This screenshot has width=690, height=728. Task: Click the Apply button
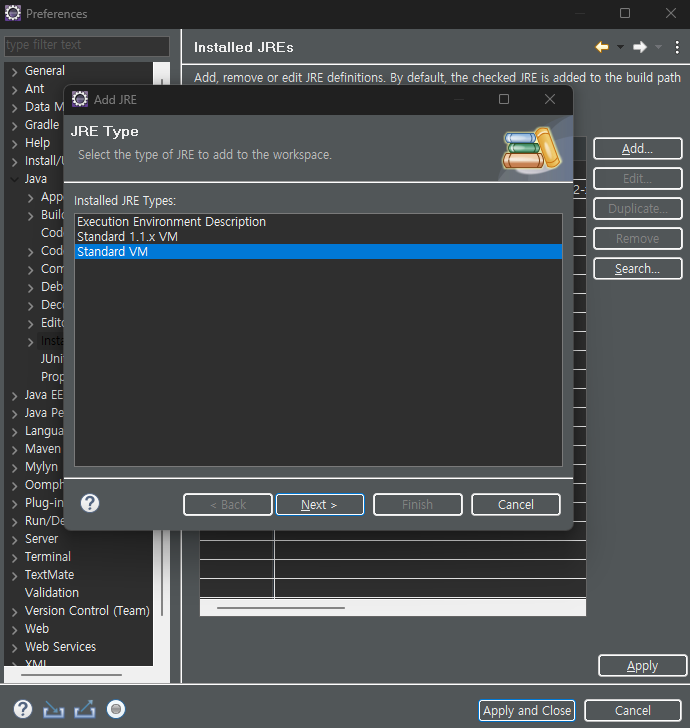(643, 666)
